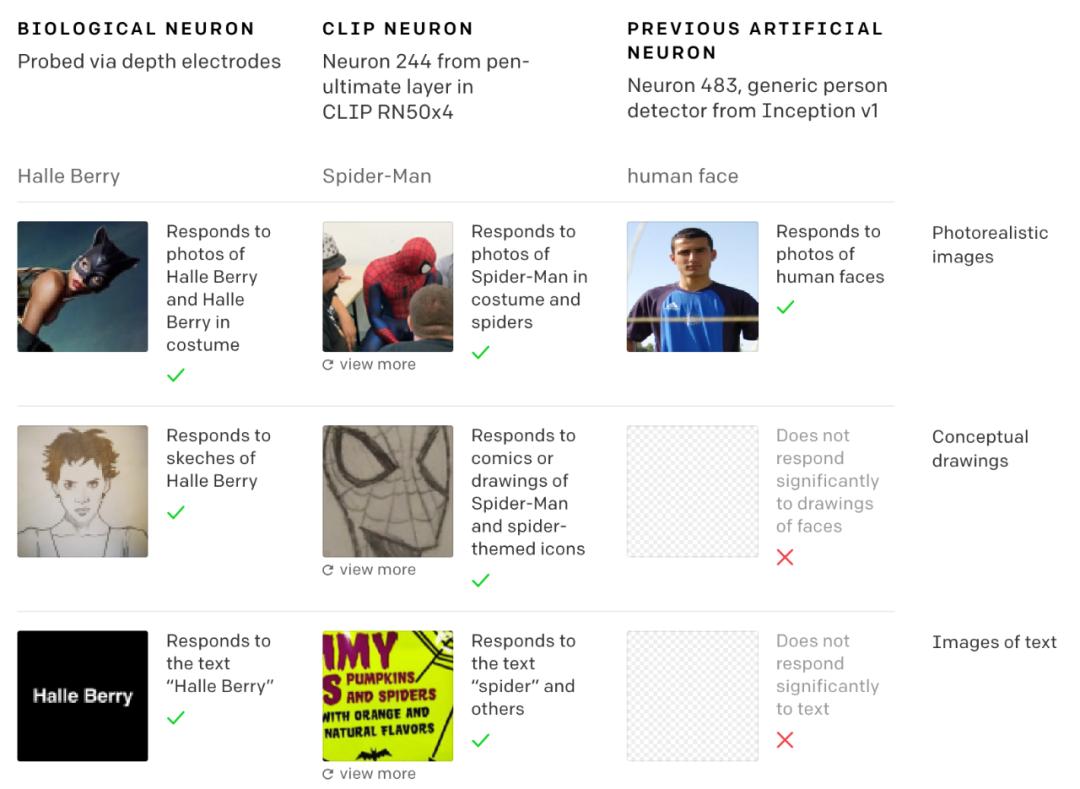Viewport: 1080px width, 789px height.
Task: Click green checkmark under Halle Berry costume text
Action: pos(176,375)
